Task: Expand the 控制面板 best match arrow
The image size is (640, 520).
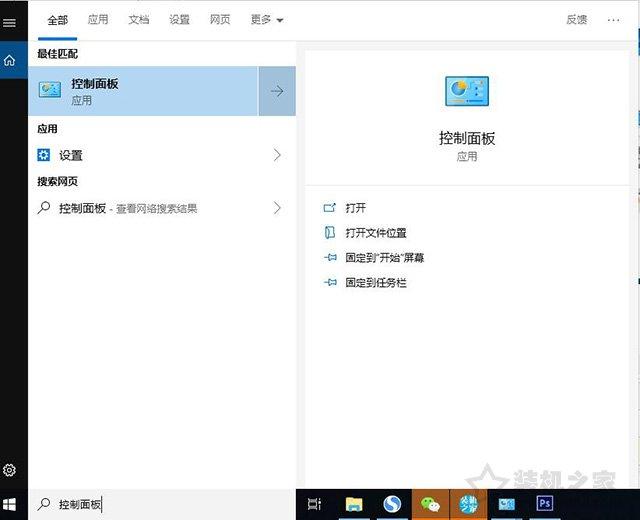Action: click(x=277, y=91)
